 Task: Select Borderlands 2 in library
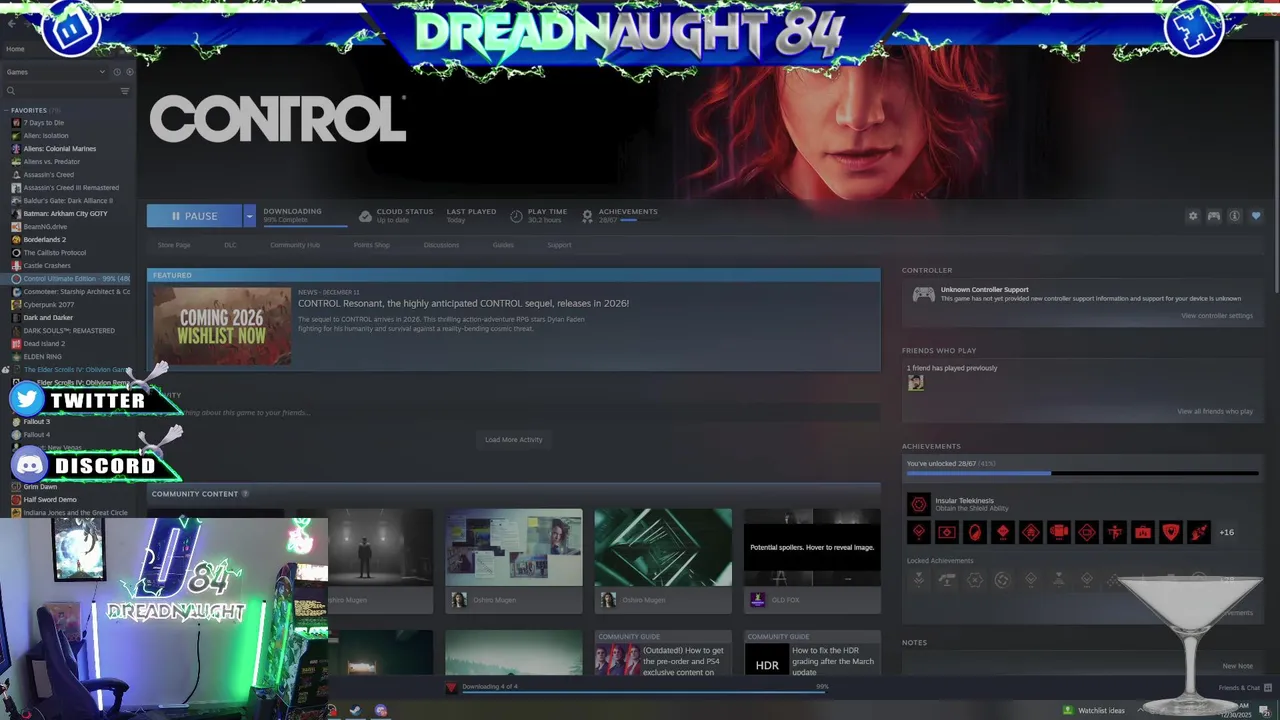pyautogui.click(x=44, y=240)
